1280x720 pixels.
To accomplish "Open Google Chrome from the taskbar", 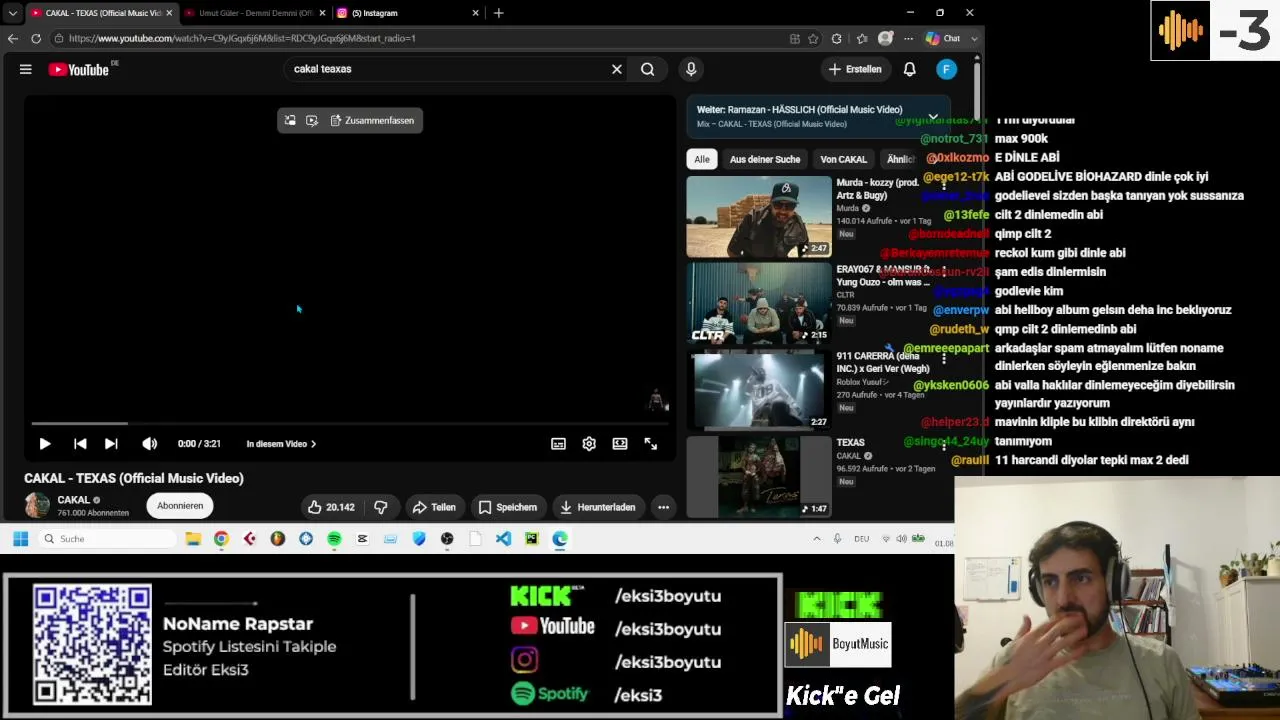I will pos(221,539).
